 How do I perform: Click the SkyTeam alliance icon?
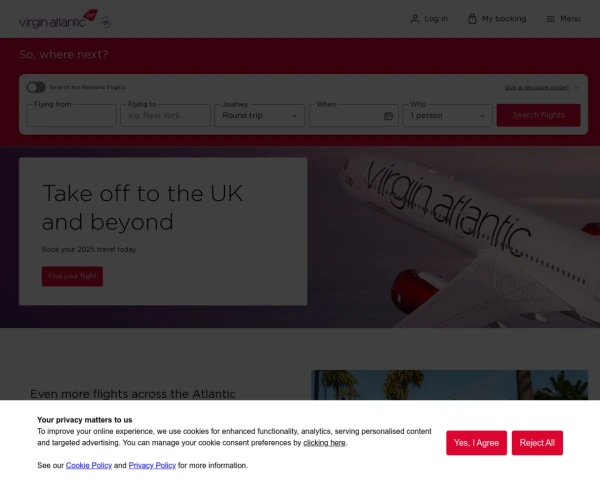(x=106, y=22)
